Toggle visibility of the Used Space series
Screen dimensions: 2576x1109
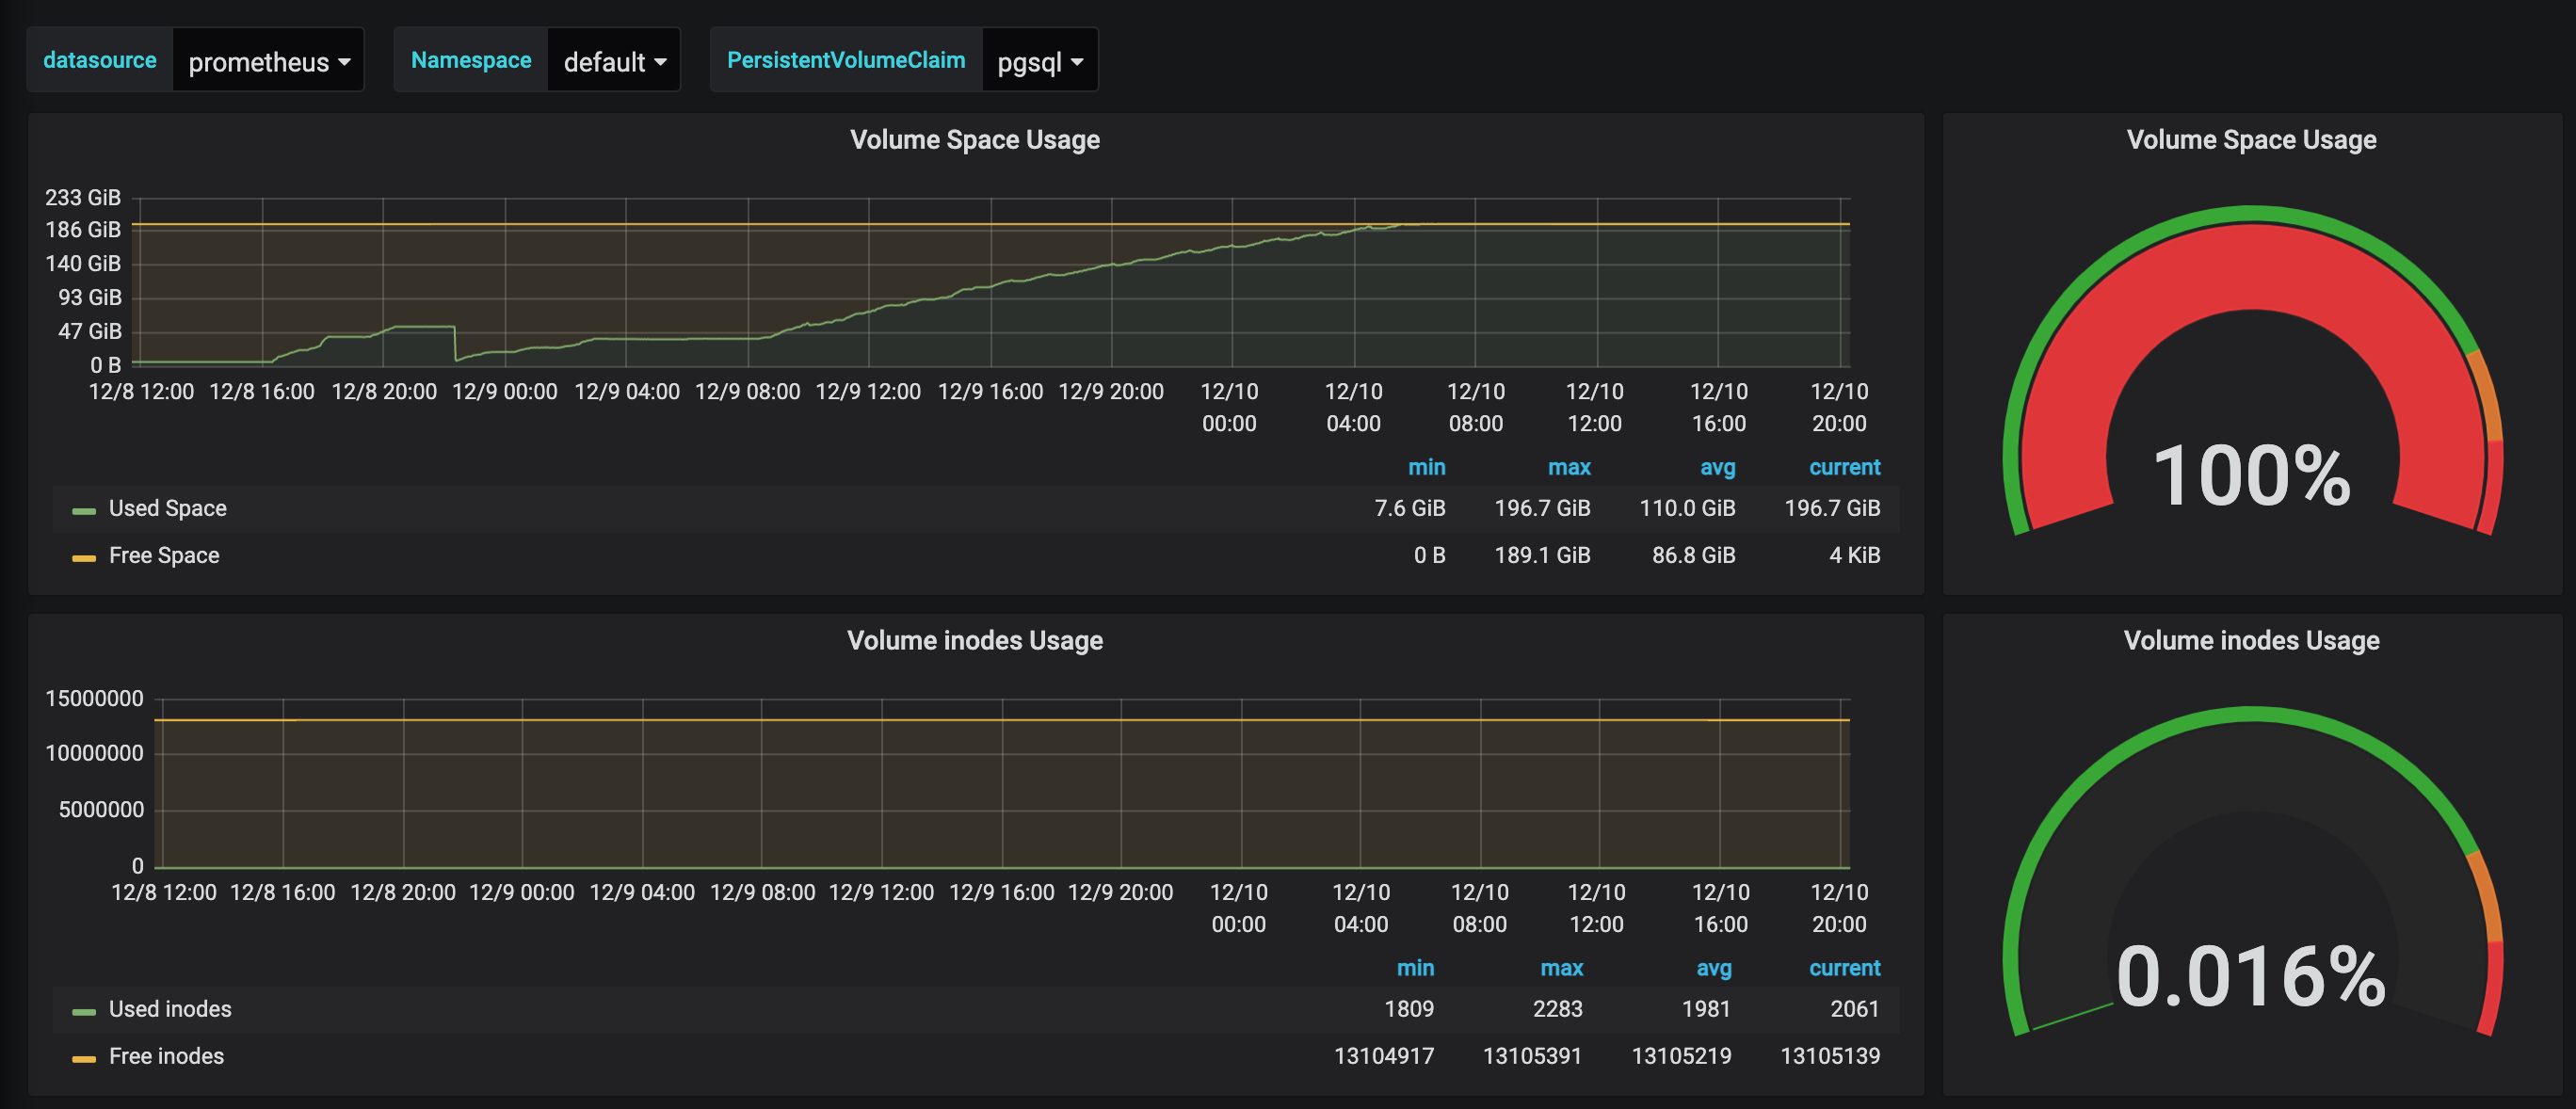coord(167,508)
